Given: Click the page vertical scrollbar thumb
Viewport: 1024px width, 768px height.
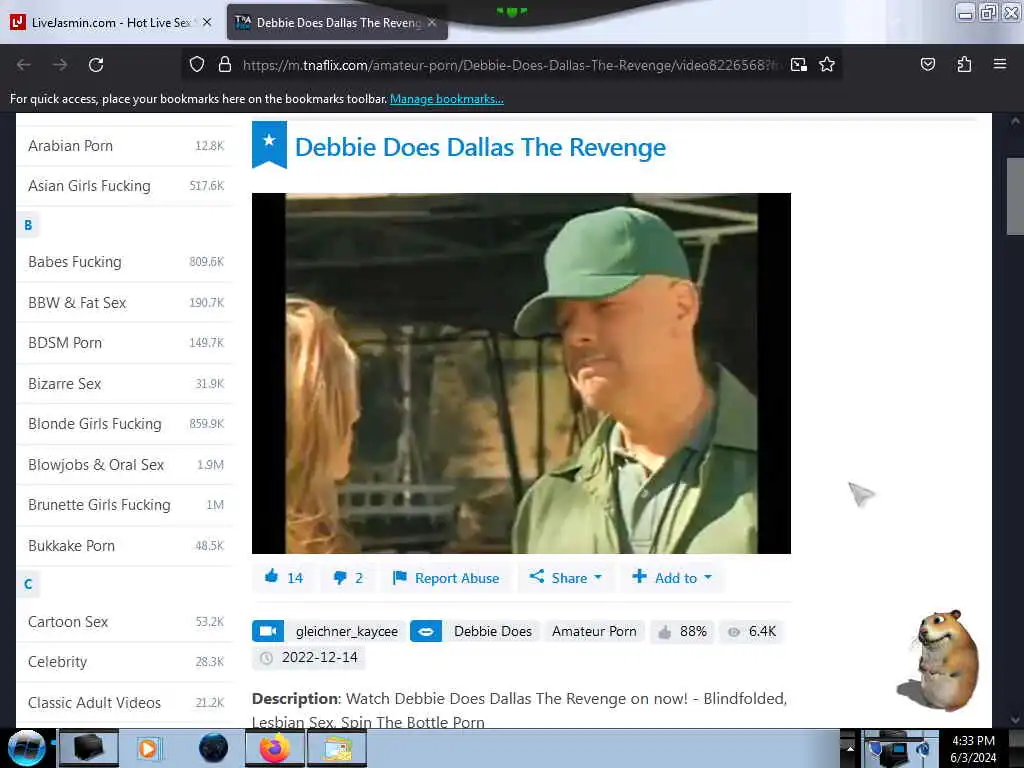Looking at the screenshot, I should click(x=1015, y=195).
